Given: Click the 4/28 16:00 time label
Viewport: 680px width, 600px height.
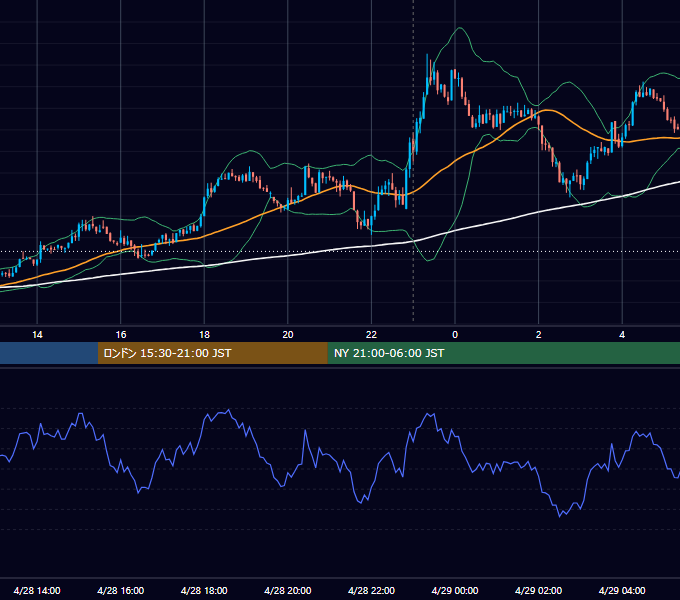Looking at the screenshot, I should pos(121,590).
